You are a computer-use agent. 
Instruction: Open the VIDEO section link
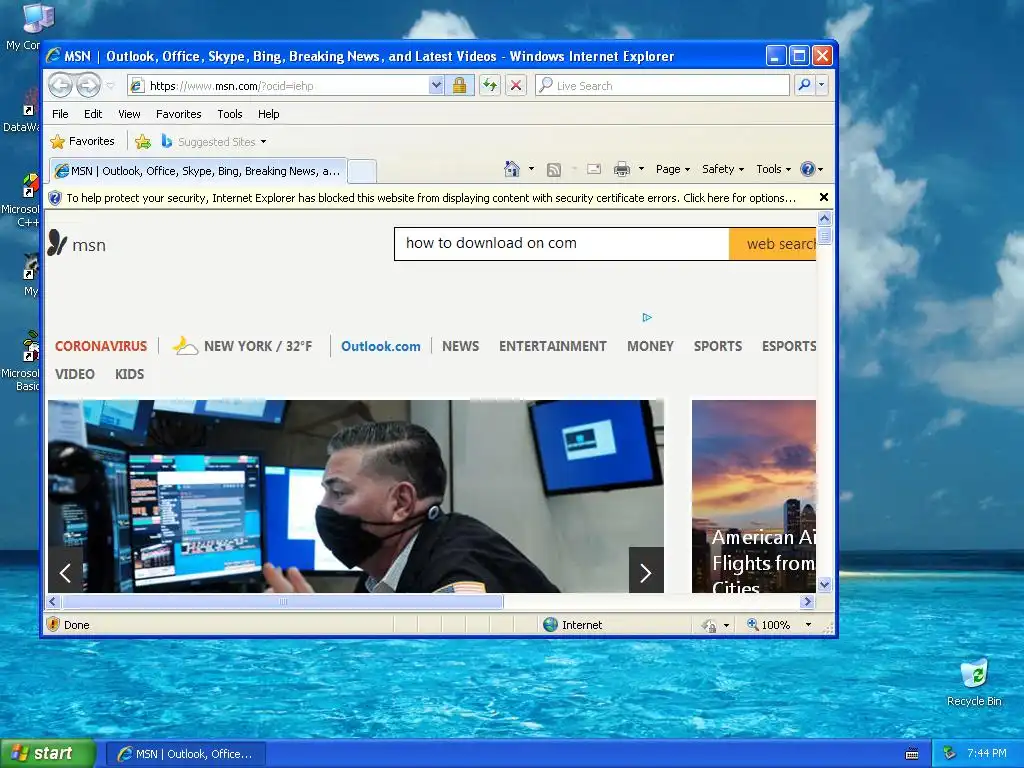tap(74, 374)
